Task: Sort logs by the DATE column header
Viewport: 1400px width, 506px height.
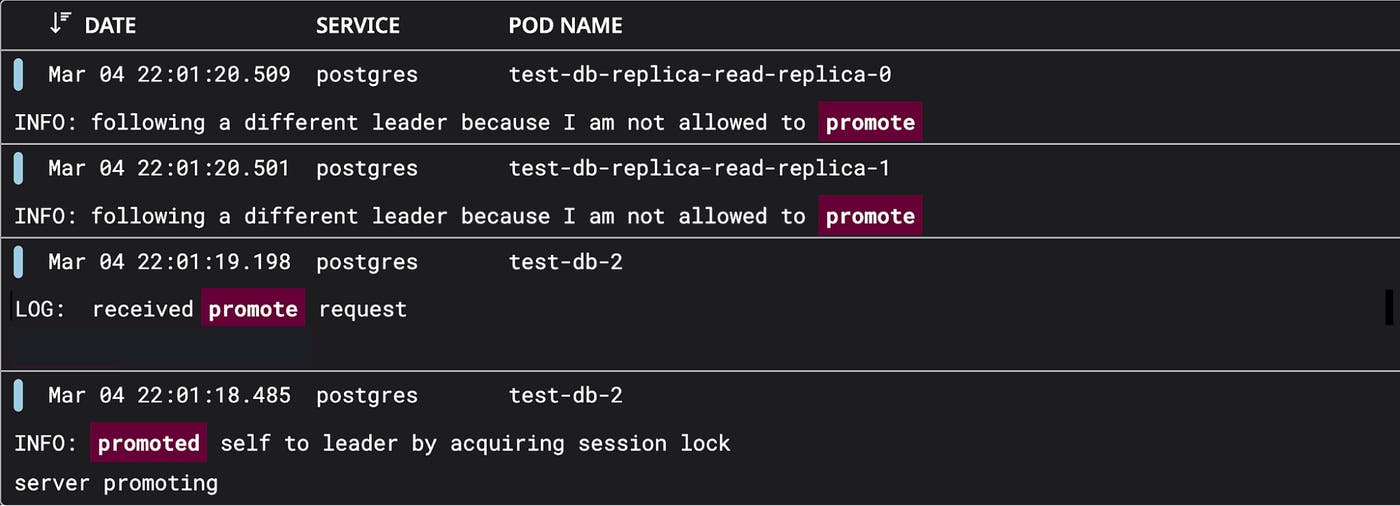Action: [110, 25]
